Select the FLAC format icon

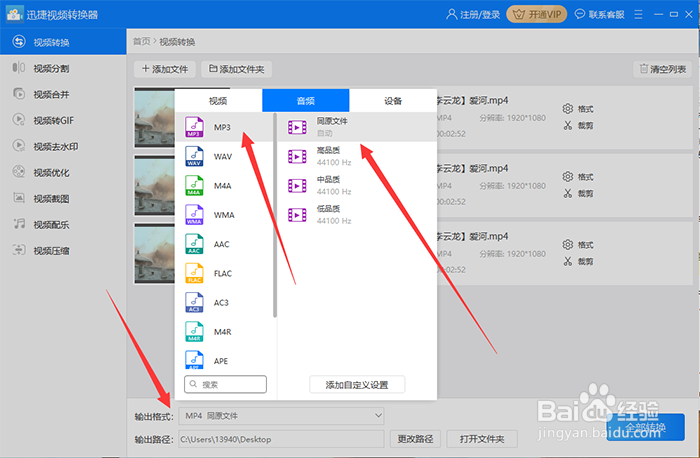point(194,273)
